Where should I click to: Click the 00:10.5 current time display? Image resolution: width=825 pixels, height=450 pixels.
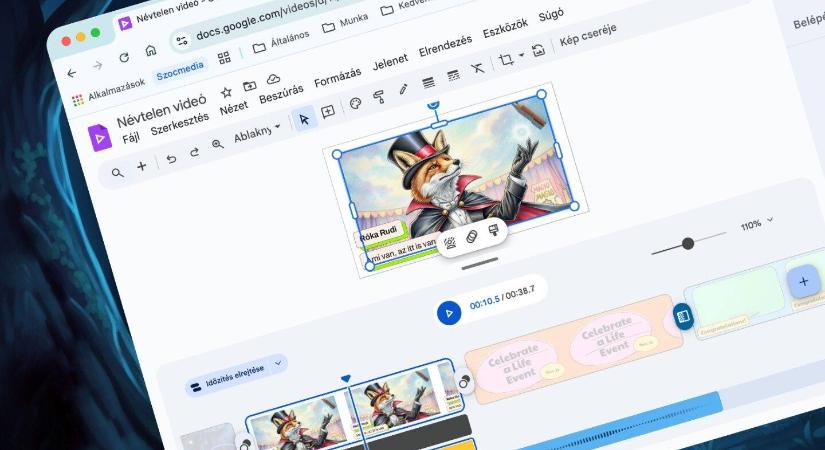click(485, 302)
